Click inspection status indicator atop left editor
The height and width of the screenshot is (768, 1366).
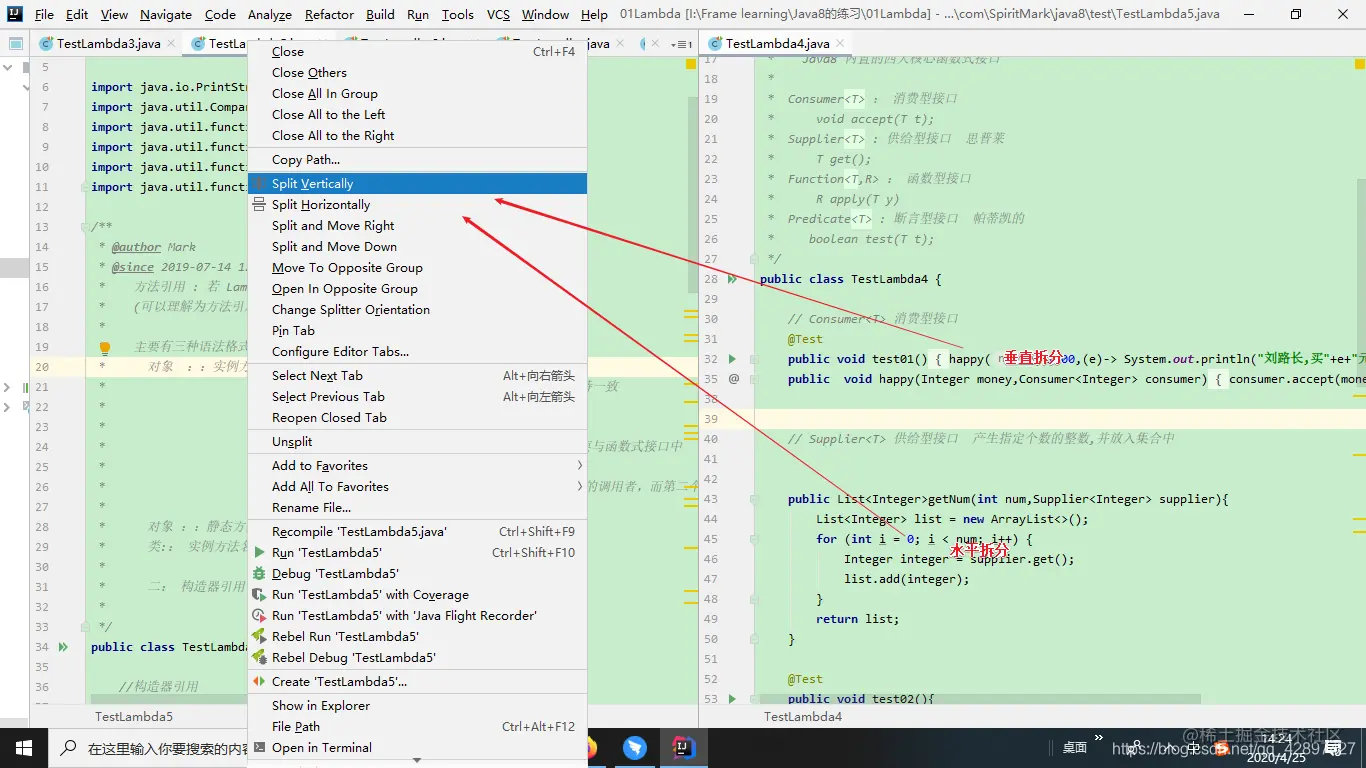click(690, 64)
